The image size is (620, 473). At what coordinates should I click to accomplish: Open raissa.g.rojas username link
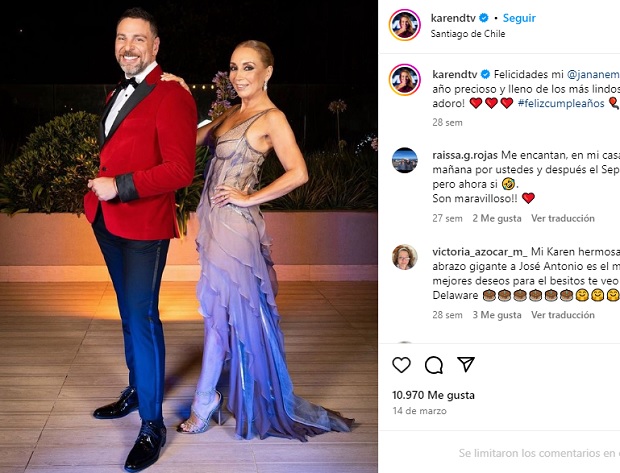[x=465, y=155]
